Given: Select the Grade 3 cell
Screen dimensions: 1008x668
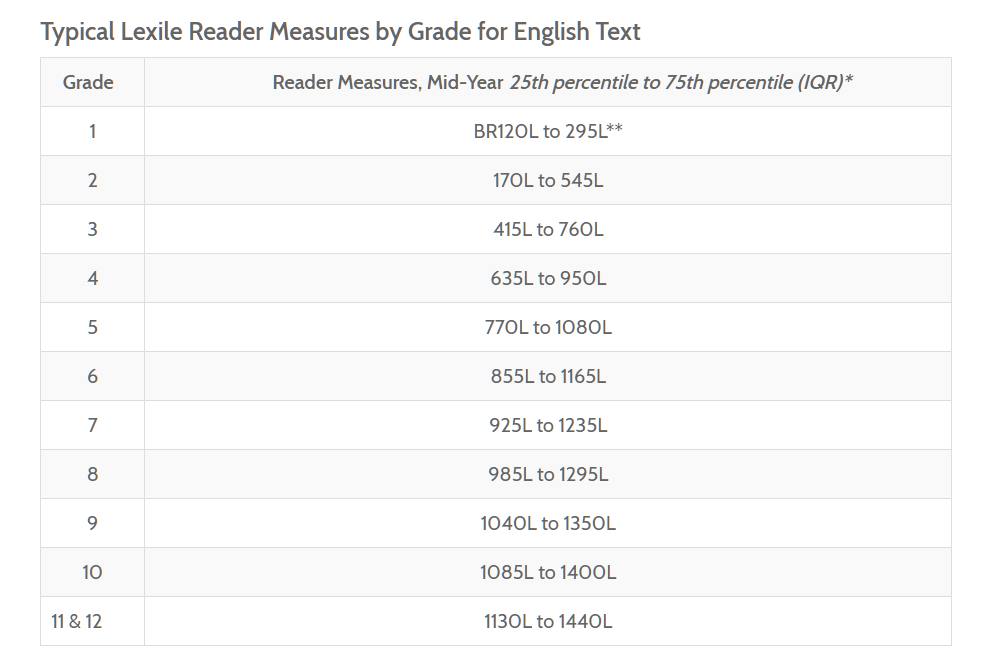Looking at the screenshot, I should 93,229.
